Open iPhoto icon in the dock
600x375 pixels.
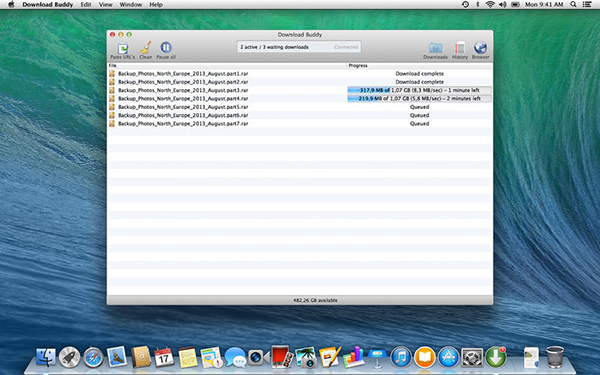pos(306,357)
